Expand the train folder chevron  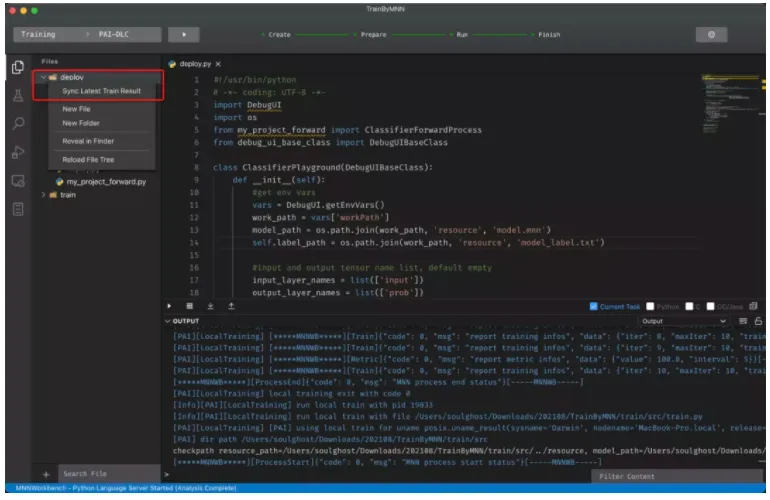(x=43, y=194)
